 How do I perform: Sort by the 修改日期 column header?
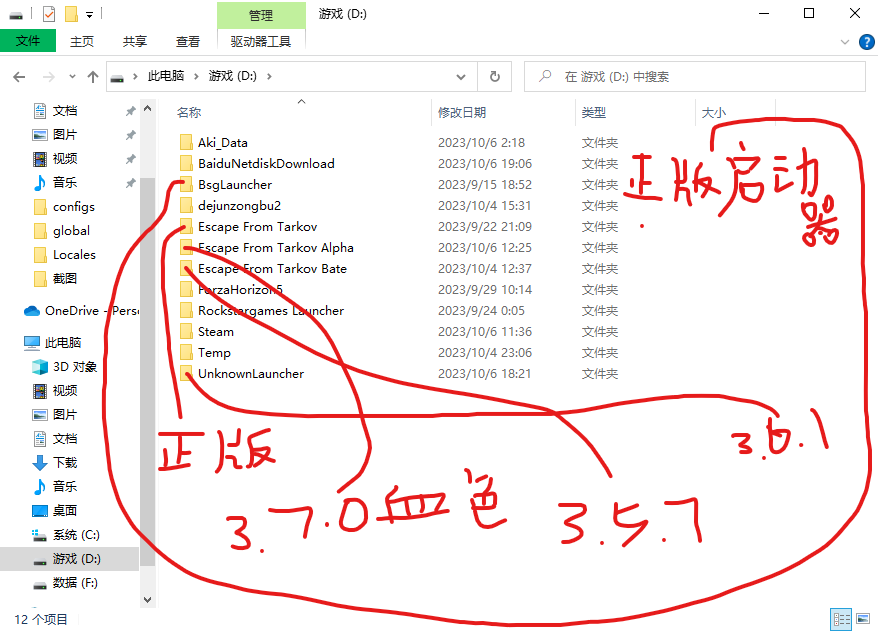(462, 113)
